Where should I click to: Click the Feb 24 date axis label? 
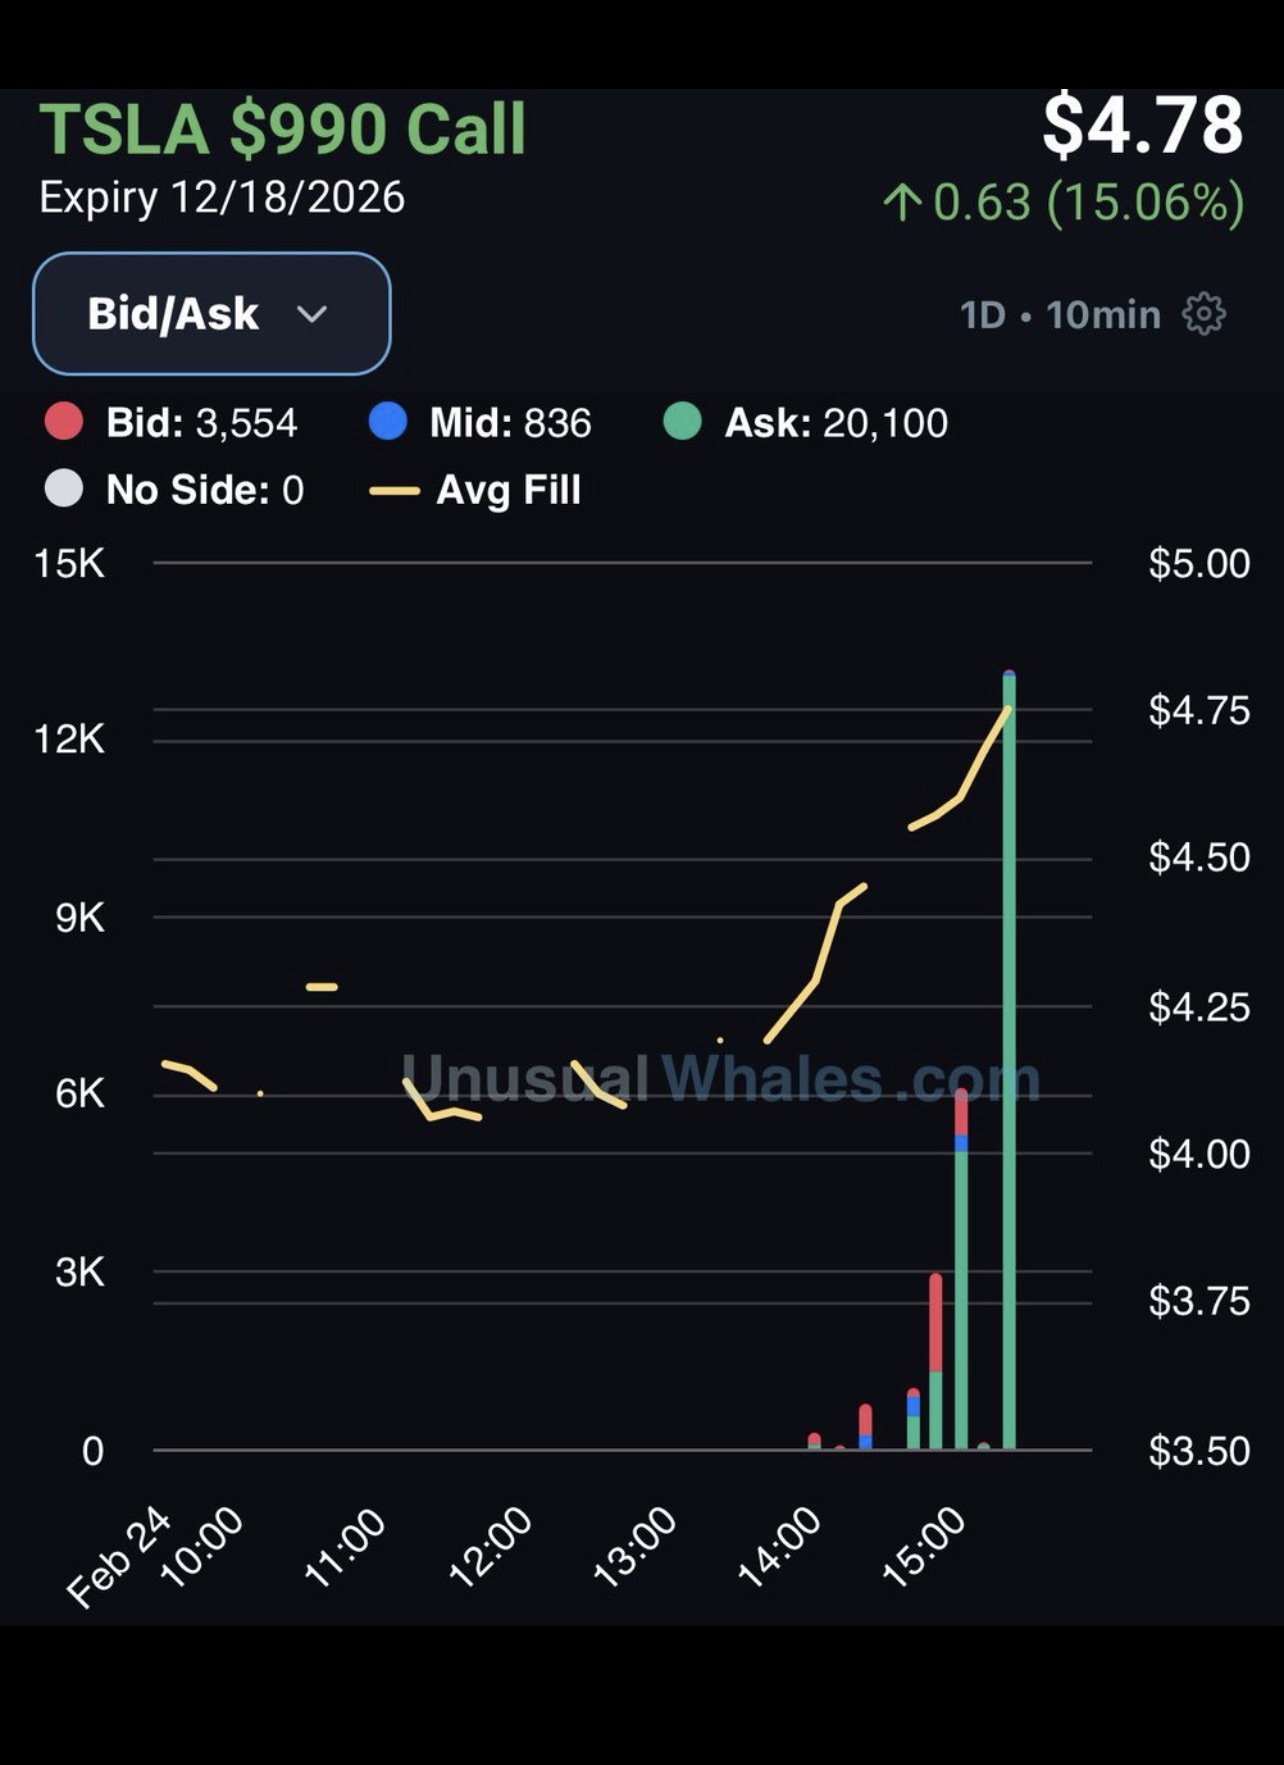coord(118,1557)
